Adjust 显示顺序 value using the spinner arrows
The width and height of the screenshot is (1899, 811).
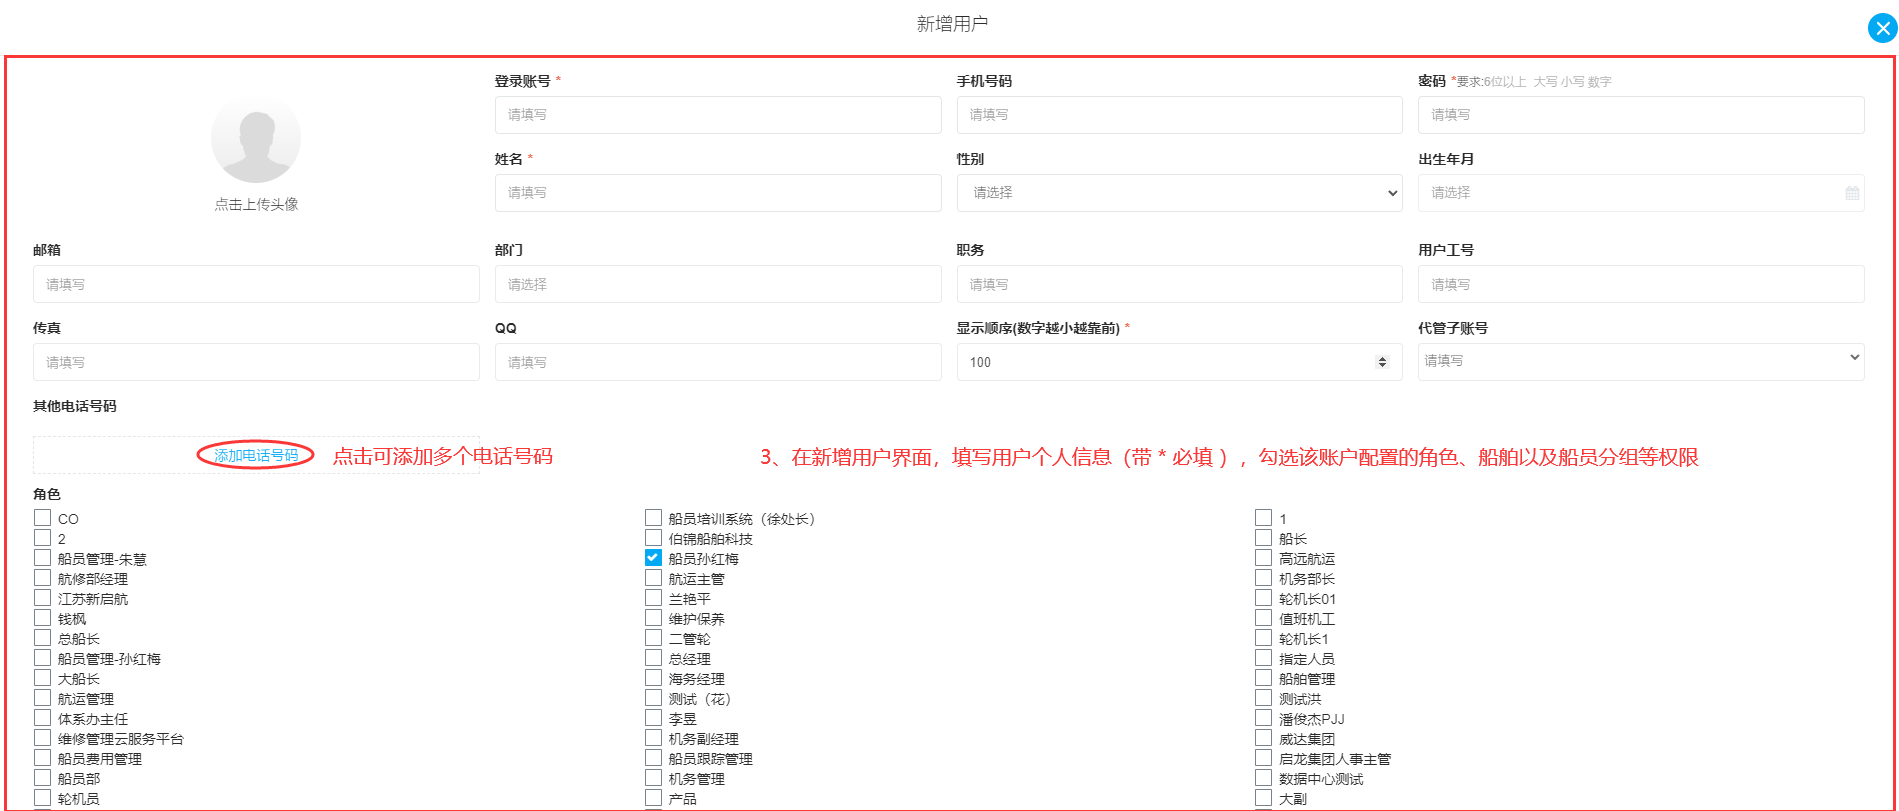1382,362
